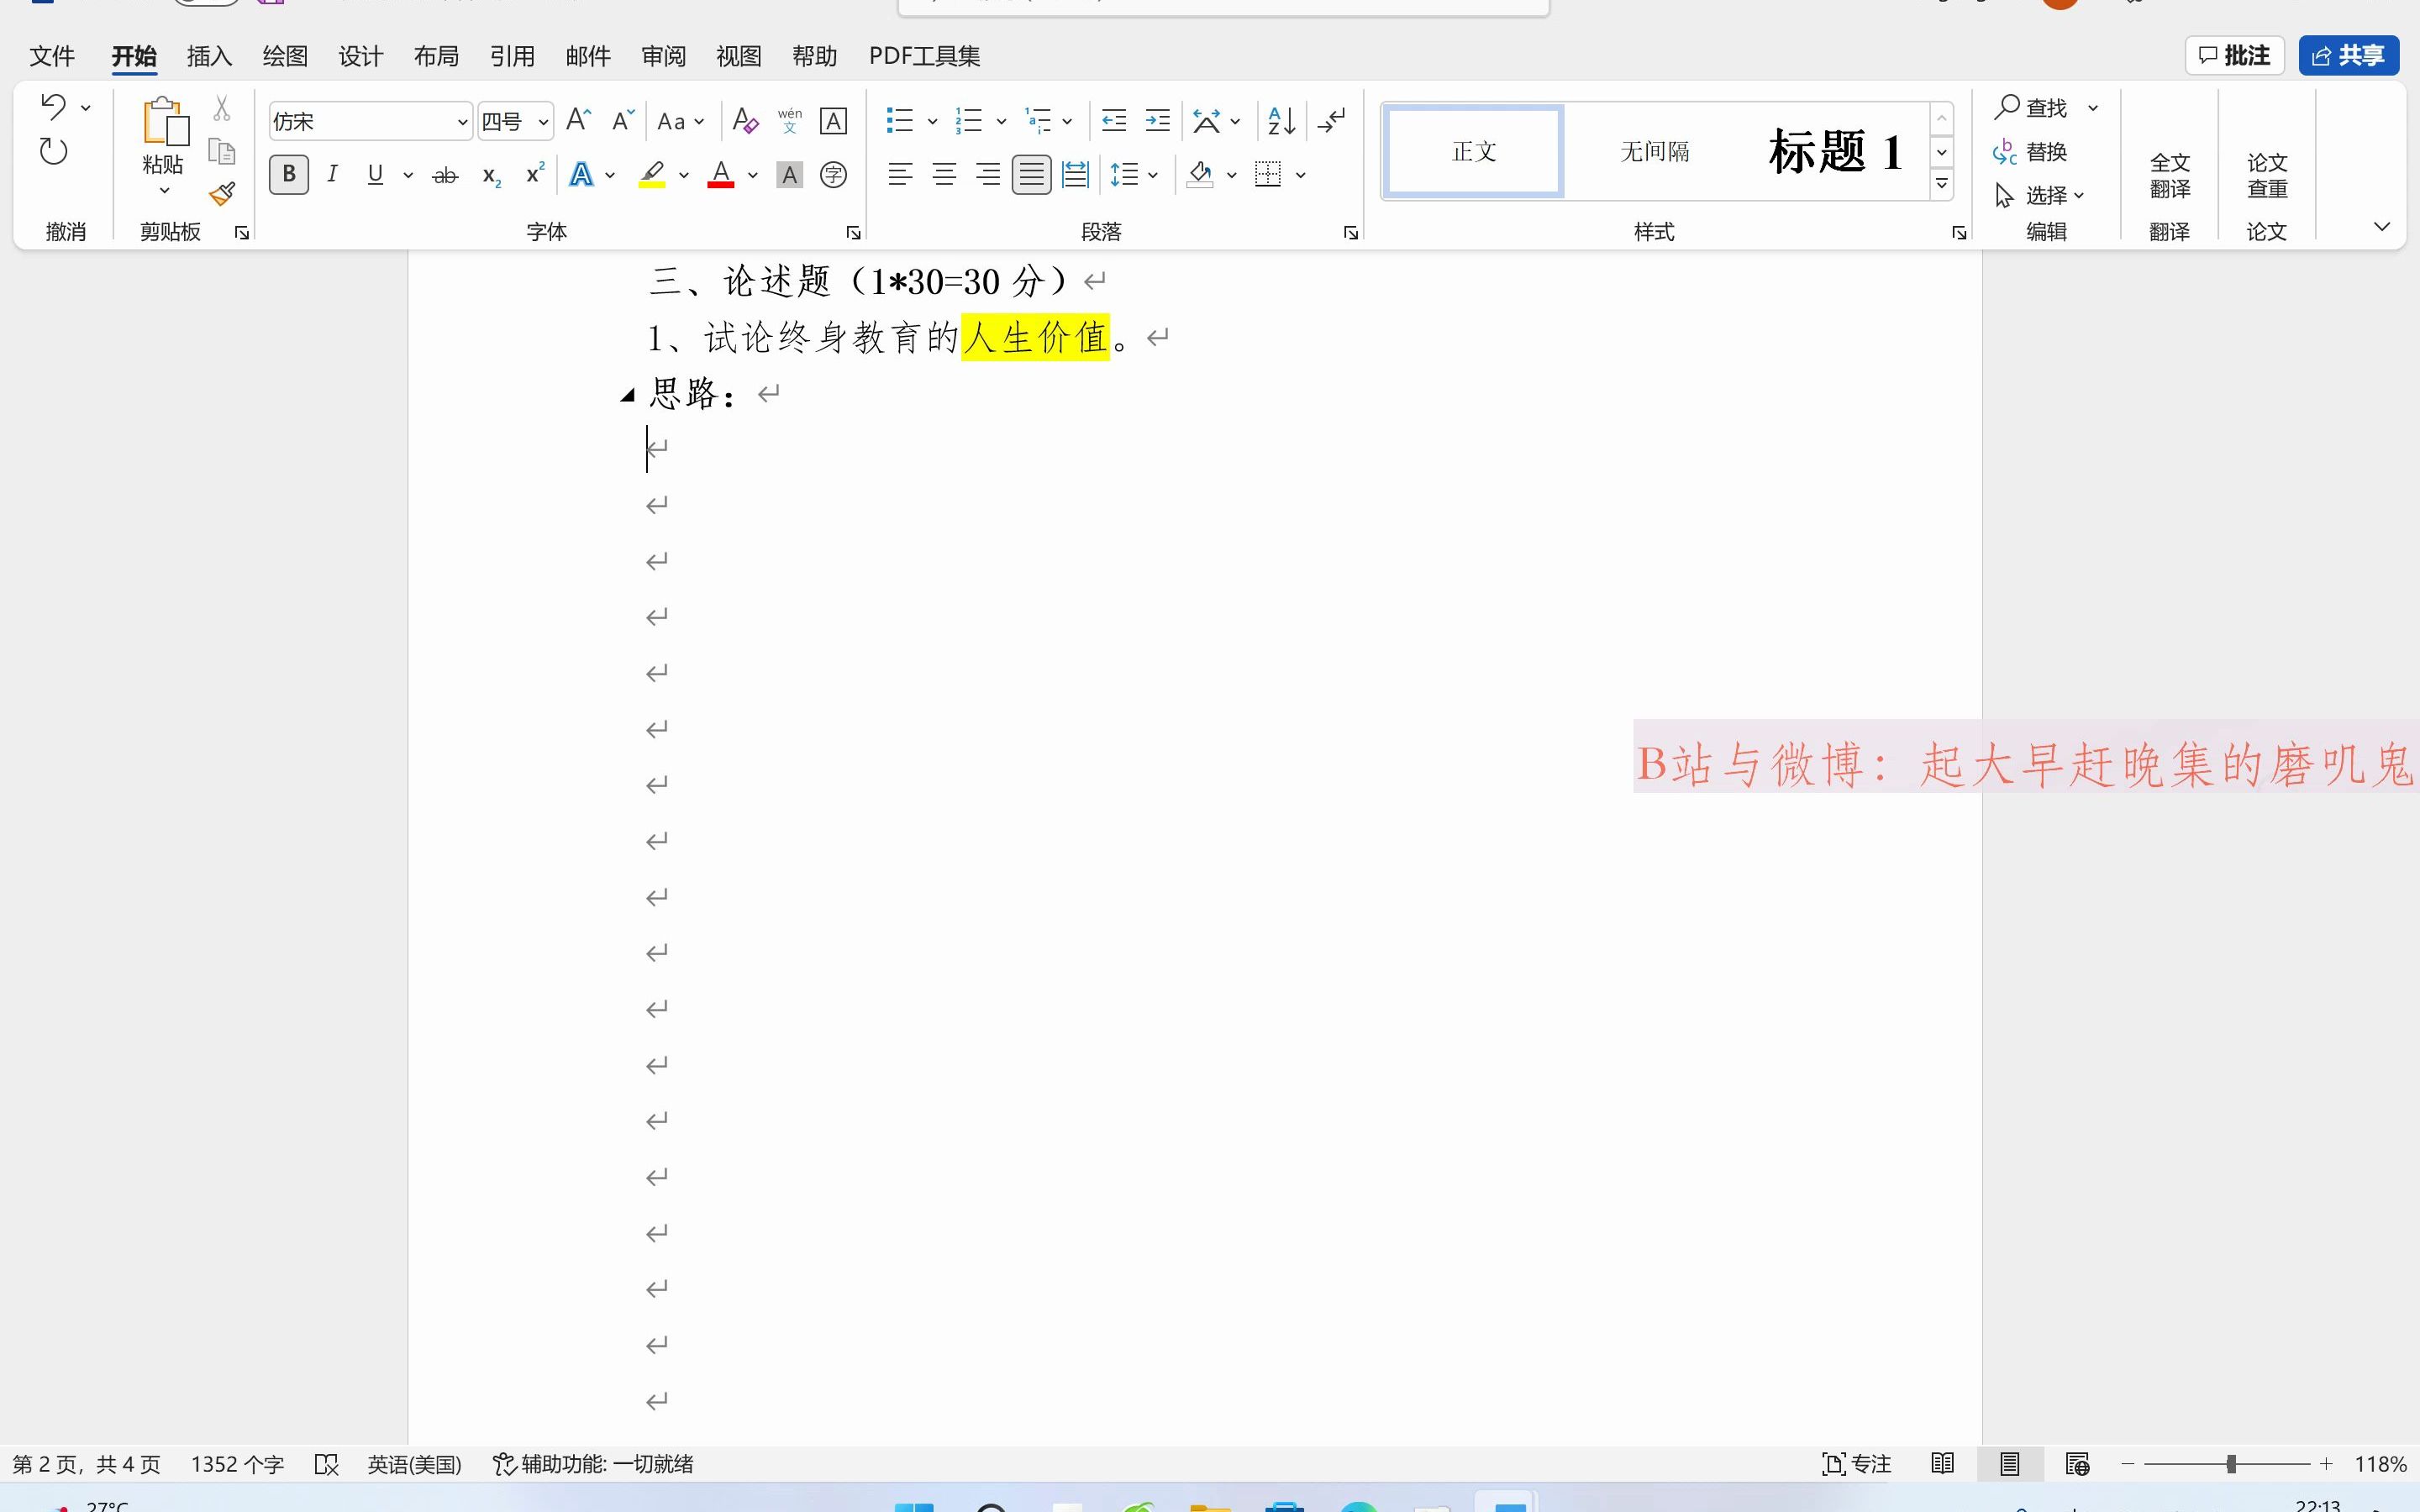Click the 118% zoom level
The image size is (2420, 1512).
(2380, 1464)
